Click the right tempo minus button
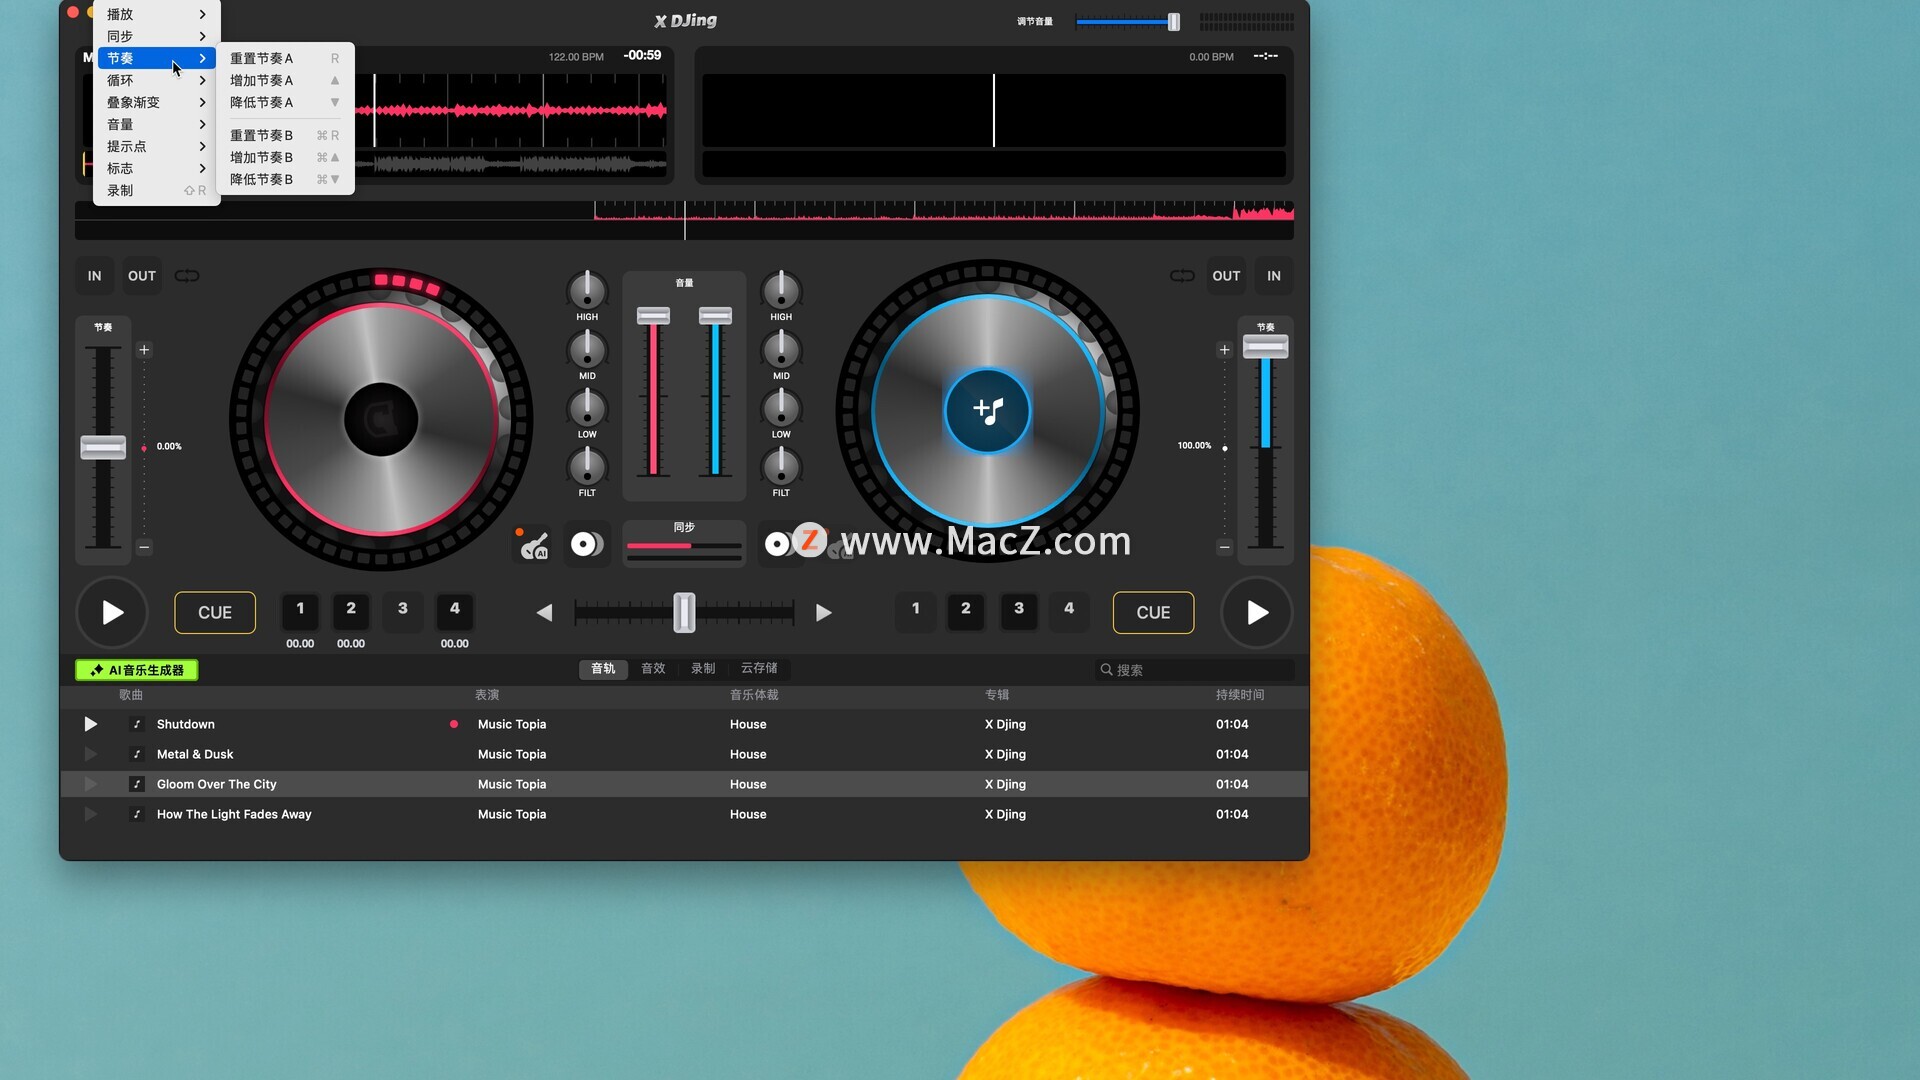Image resolution: width=1920 pixels, height=1080 pixels. [1225, 547]
